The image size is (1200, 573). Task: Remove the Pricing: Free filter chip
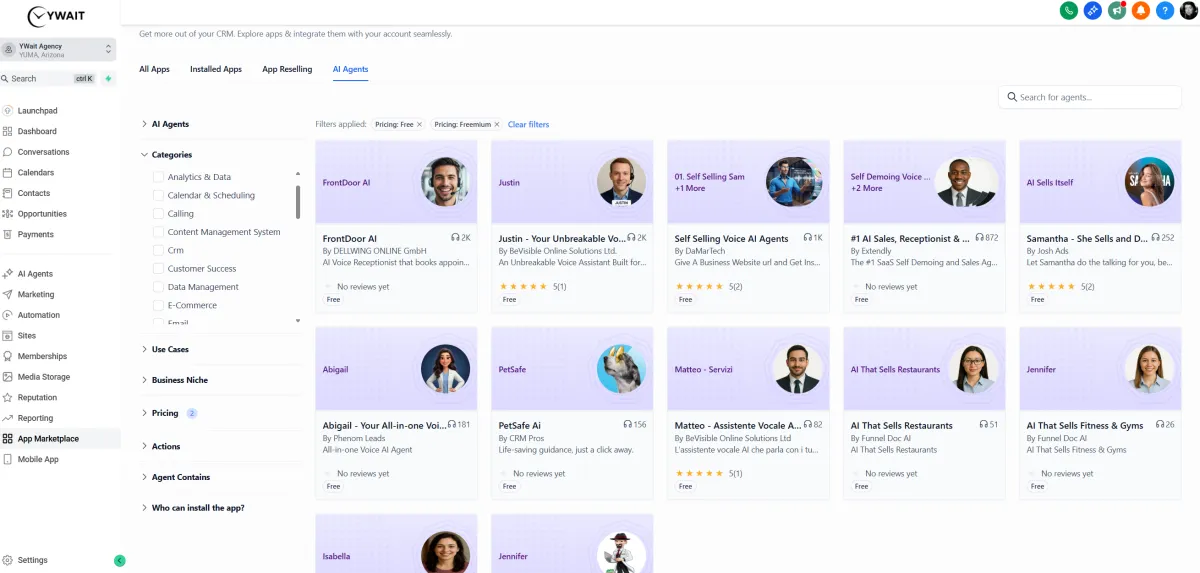tap(419, 124)
